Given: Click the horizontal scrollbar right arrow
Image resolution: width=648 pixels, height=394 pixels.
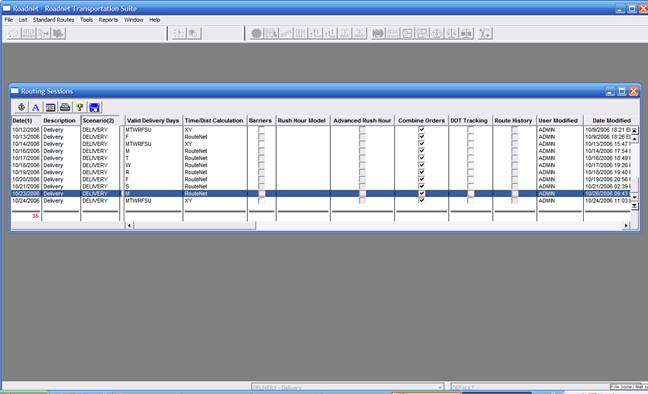Looking at the screenshot, I should point(626,225).
